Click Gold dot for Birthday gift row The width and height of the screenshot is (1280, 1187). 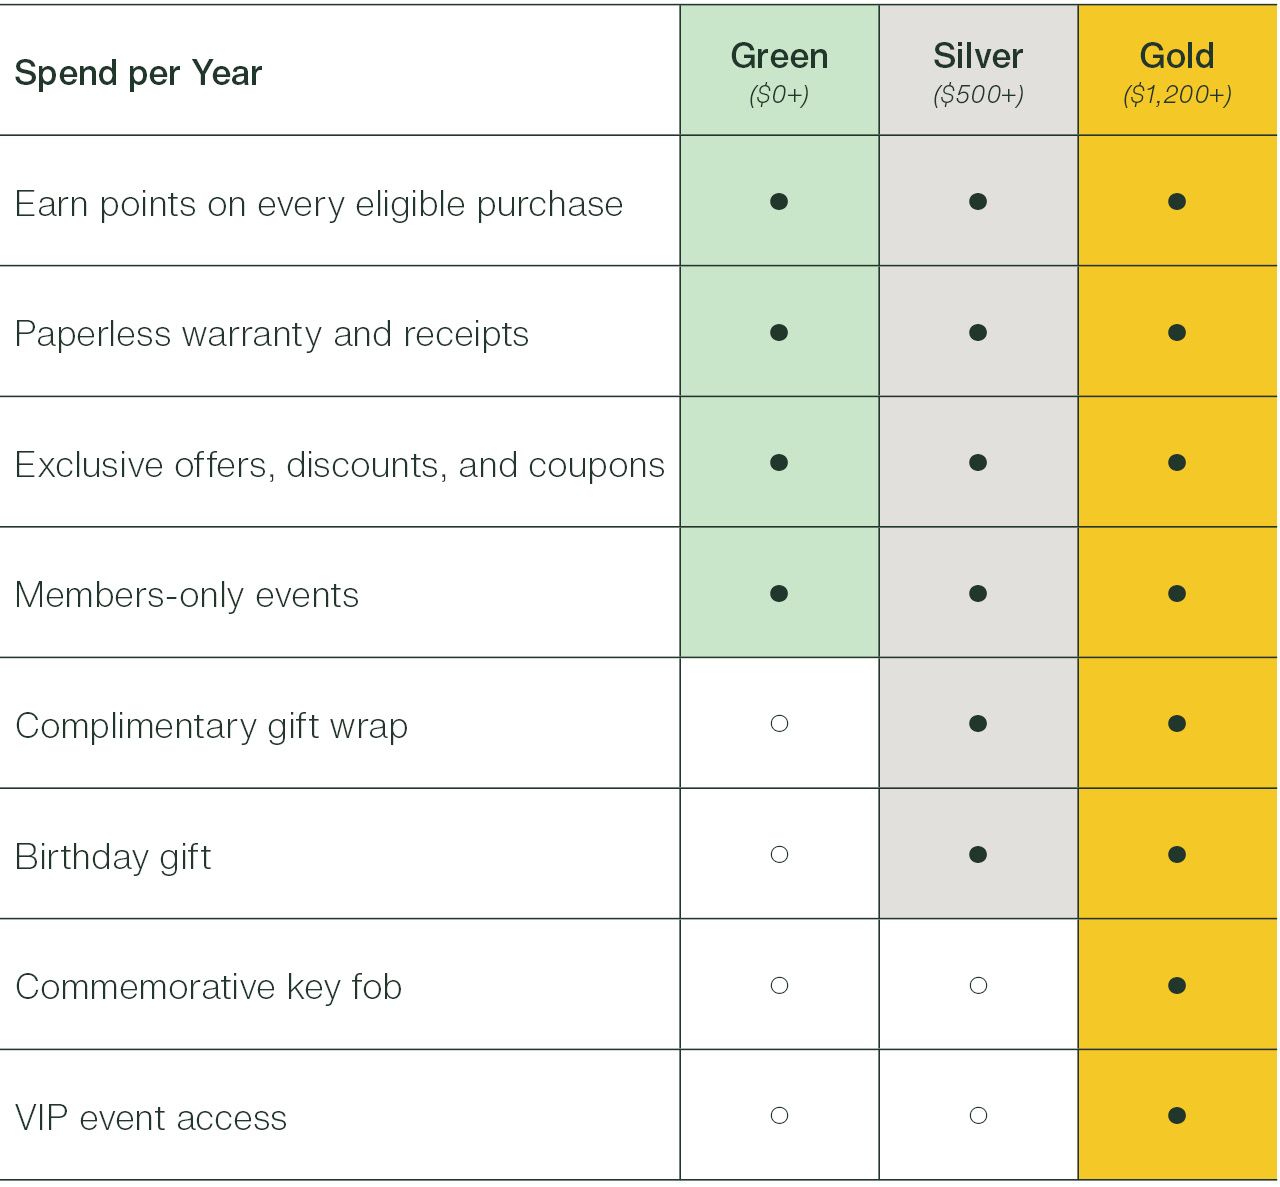1177,855
